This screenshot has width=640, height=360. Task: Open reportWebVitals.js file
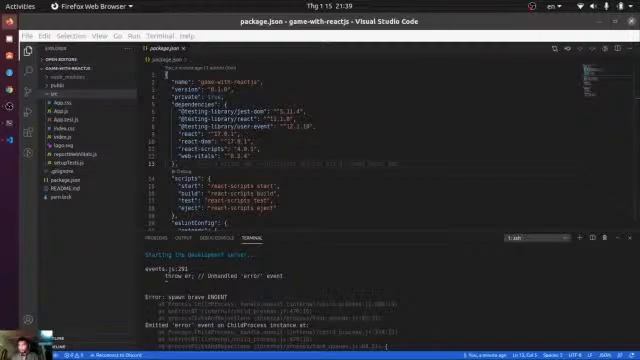coord(75,154)
